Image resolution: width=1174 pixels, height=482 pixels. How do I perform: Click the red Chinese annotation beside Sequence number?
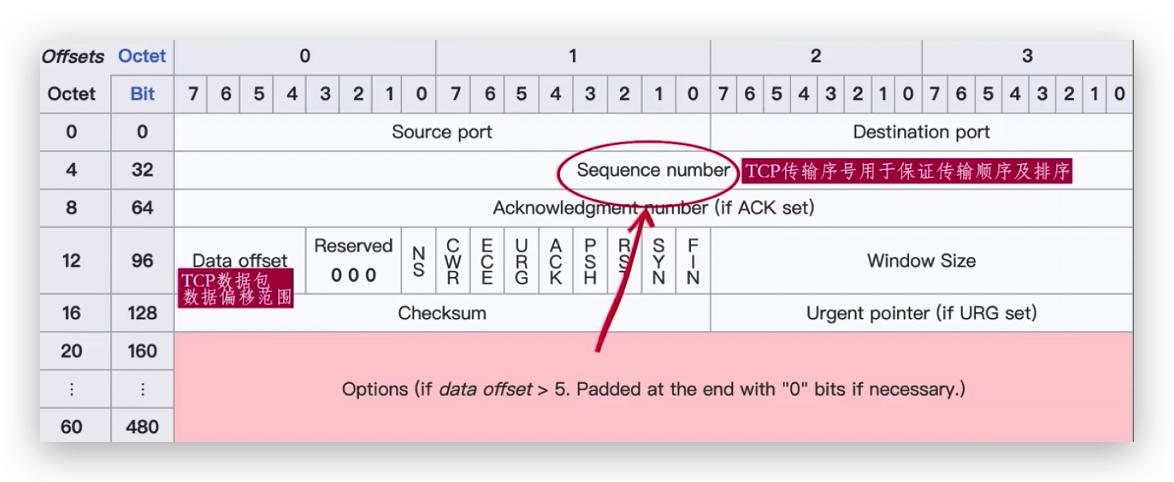906,172
